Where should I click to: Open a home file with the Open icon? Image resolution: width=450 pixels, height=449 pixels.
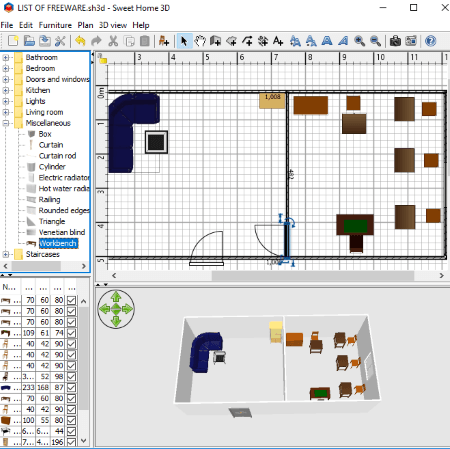point(29,41)
